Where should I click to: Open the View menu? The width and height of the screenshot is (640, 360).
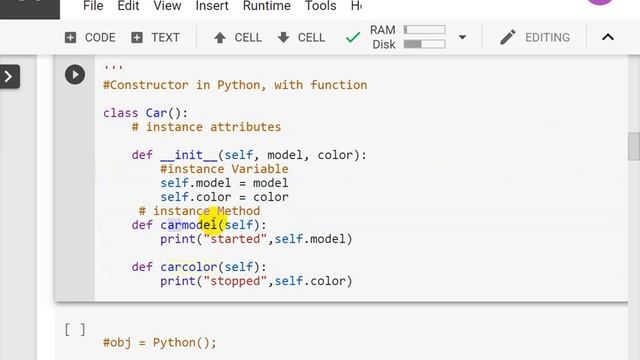coord(167,6)
